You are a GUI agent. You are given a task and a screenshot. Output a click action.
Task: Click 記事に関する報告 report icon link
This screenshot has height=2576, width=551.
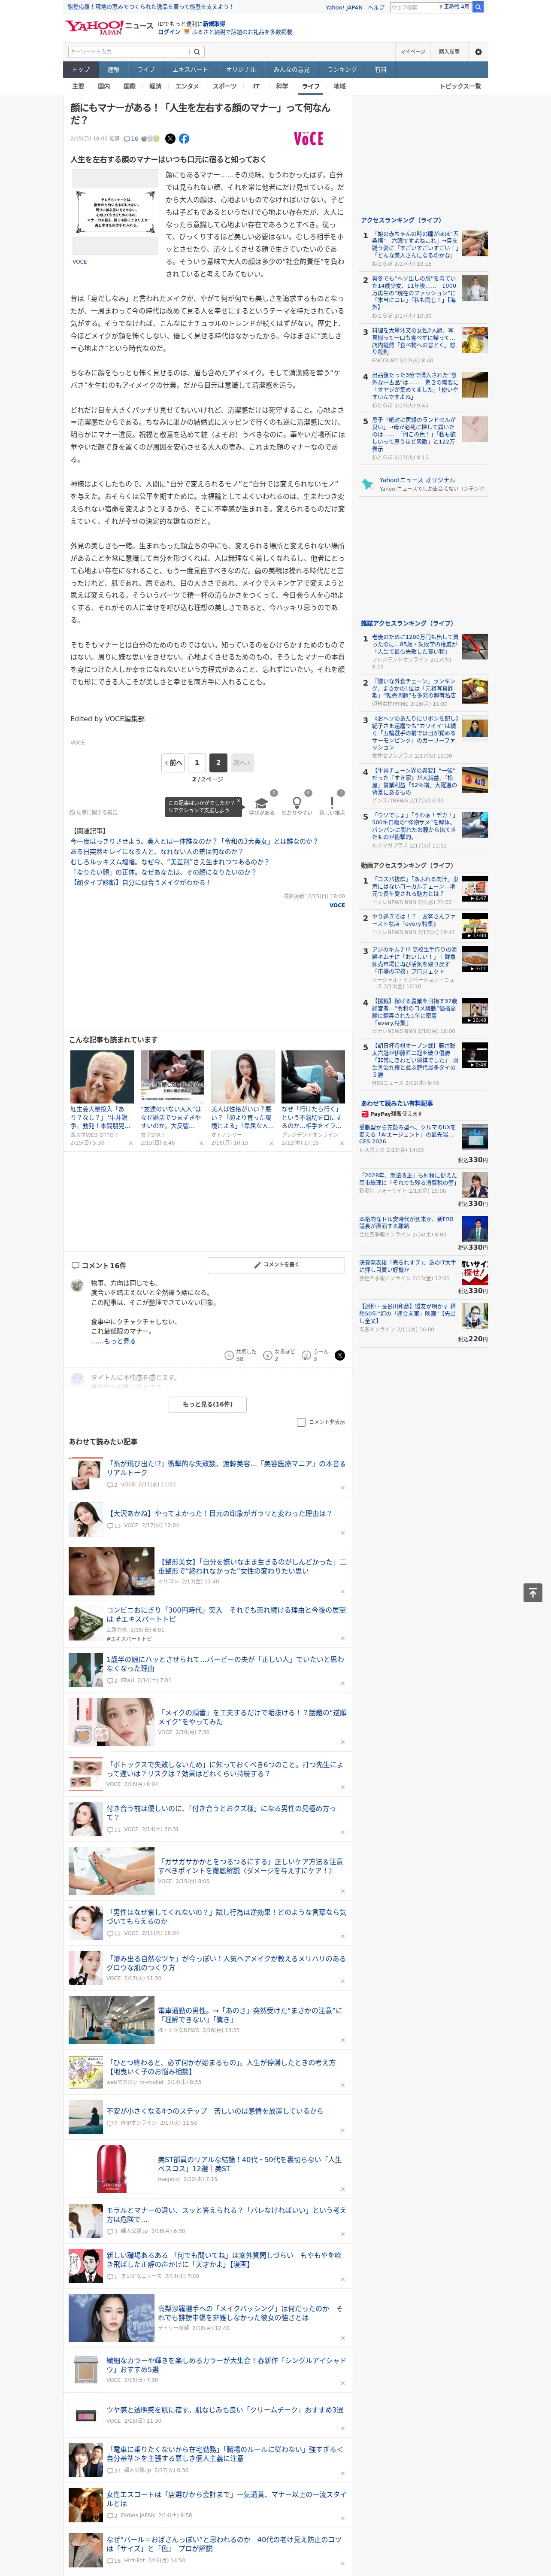click(94, 812)
